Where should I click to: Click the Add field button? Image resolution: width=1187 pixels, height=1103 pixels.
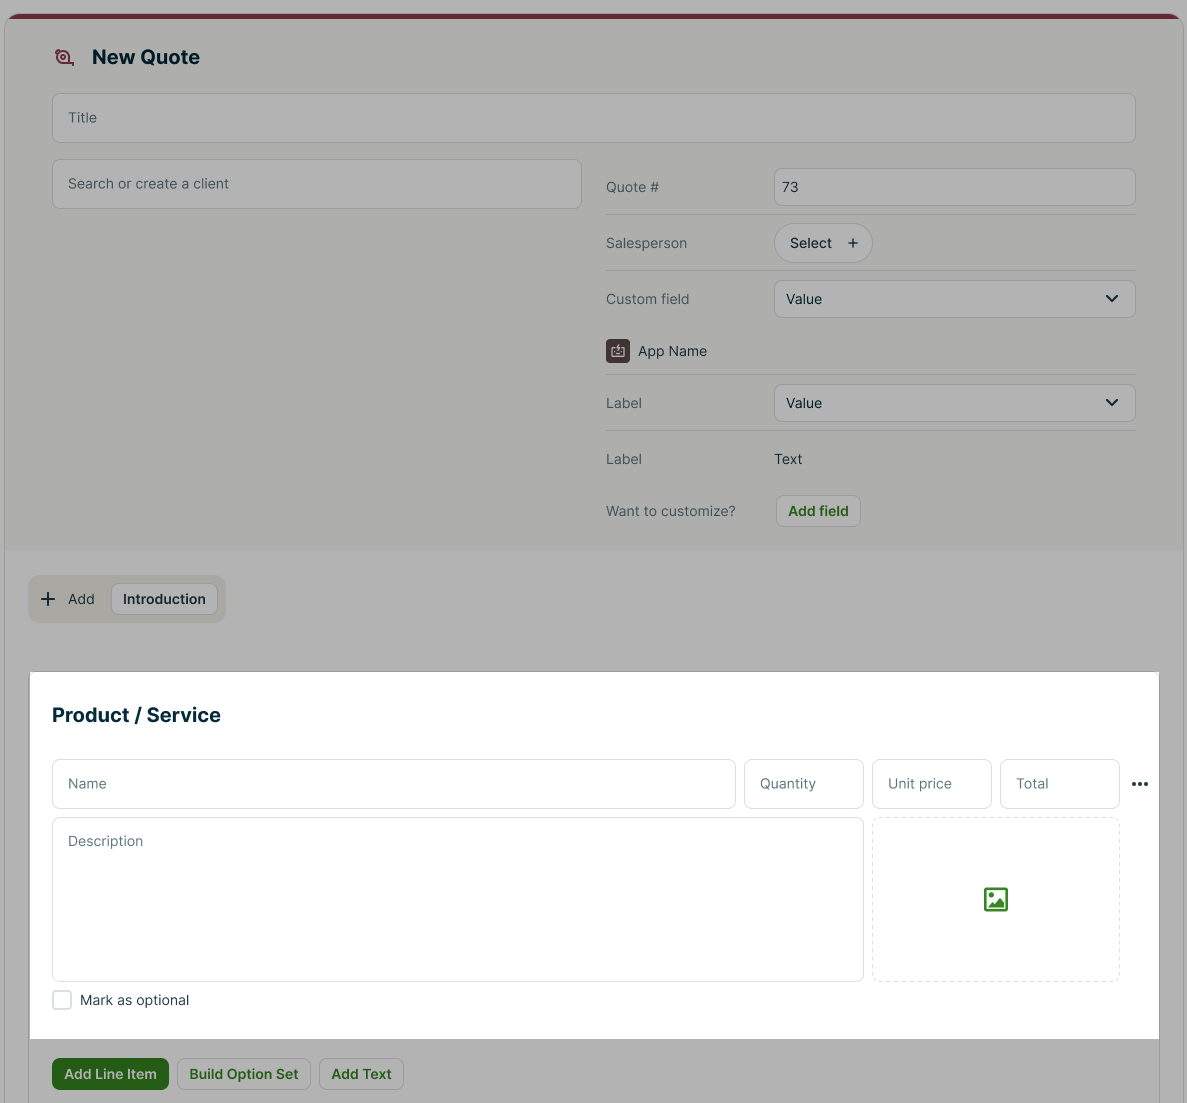click(818, 511)
